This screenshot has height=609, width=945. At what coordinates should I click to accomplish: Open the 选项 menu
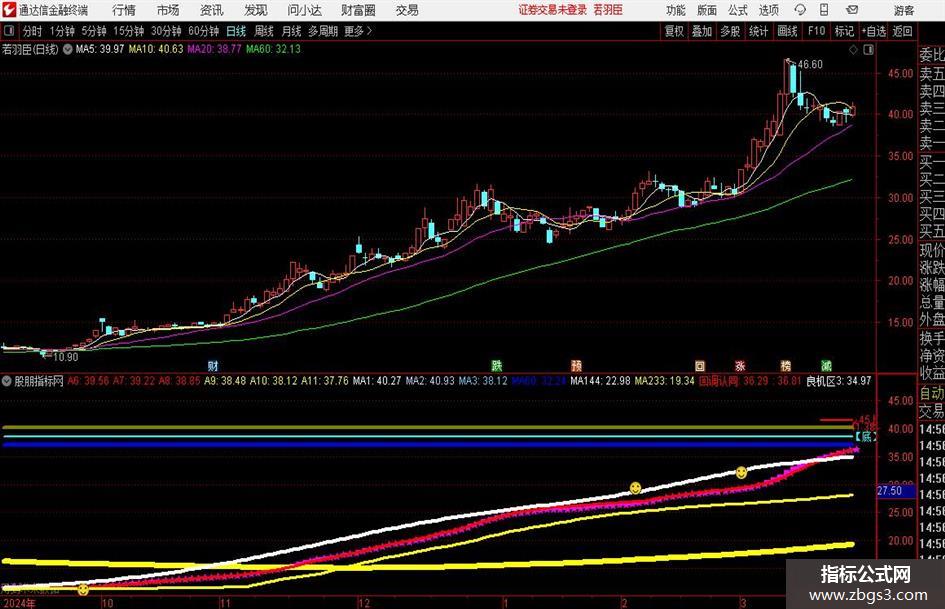pyautogui.click(x=768, y=10)
